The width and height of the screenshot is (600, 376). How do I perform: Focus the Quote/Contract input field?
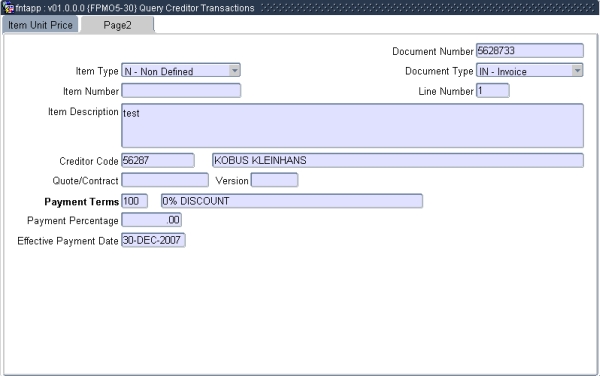pos(165,180)
